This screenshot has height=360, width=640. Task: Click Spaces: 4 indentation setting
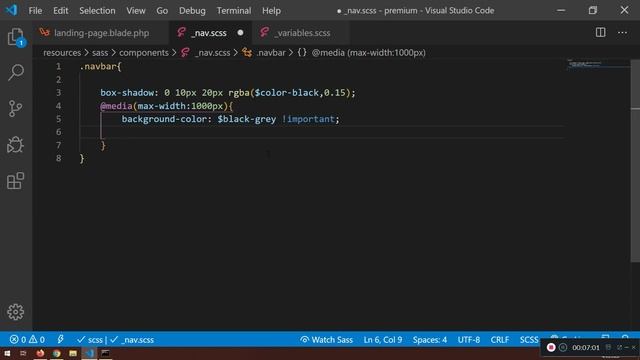pos(429,340)
